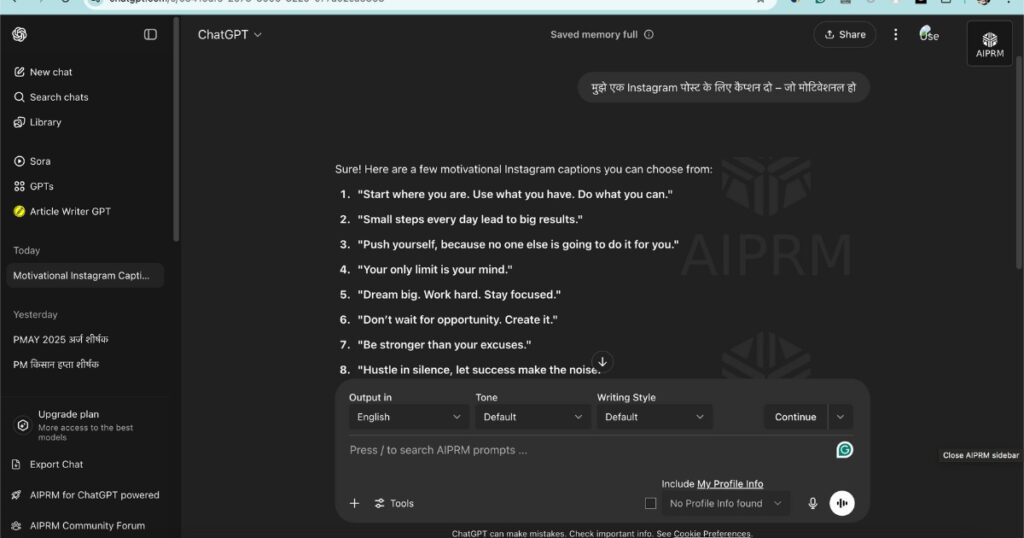Click the Continue button
1024x538 pixels.
pos(795,417)
